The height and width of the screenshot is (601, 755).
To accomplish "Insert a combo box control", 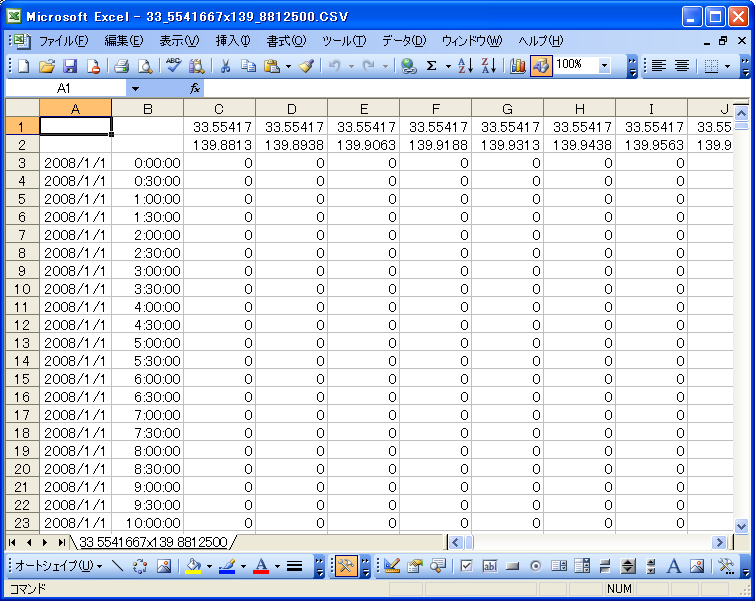I will [x=582, y=566].
